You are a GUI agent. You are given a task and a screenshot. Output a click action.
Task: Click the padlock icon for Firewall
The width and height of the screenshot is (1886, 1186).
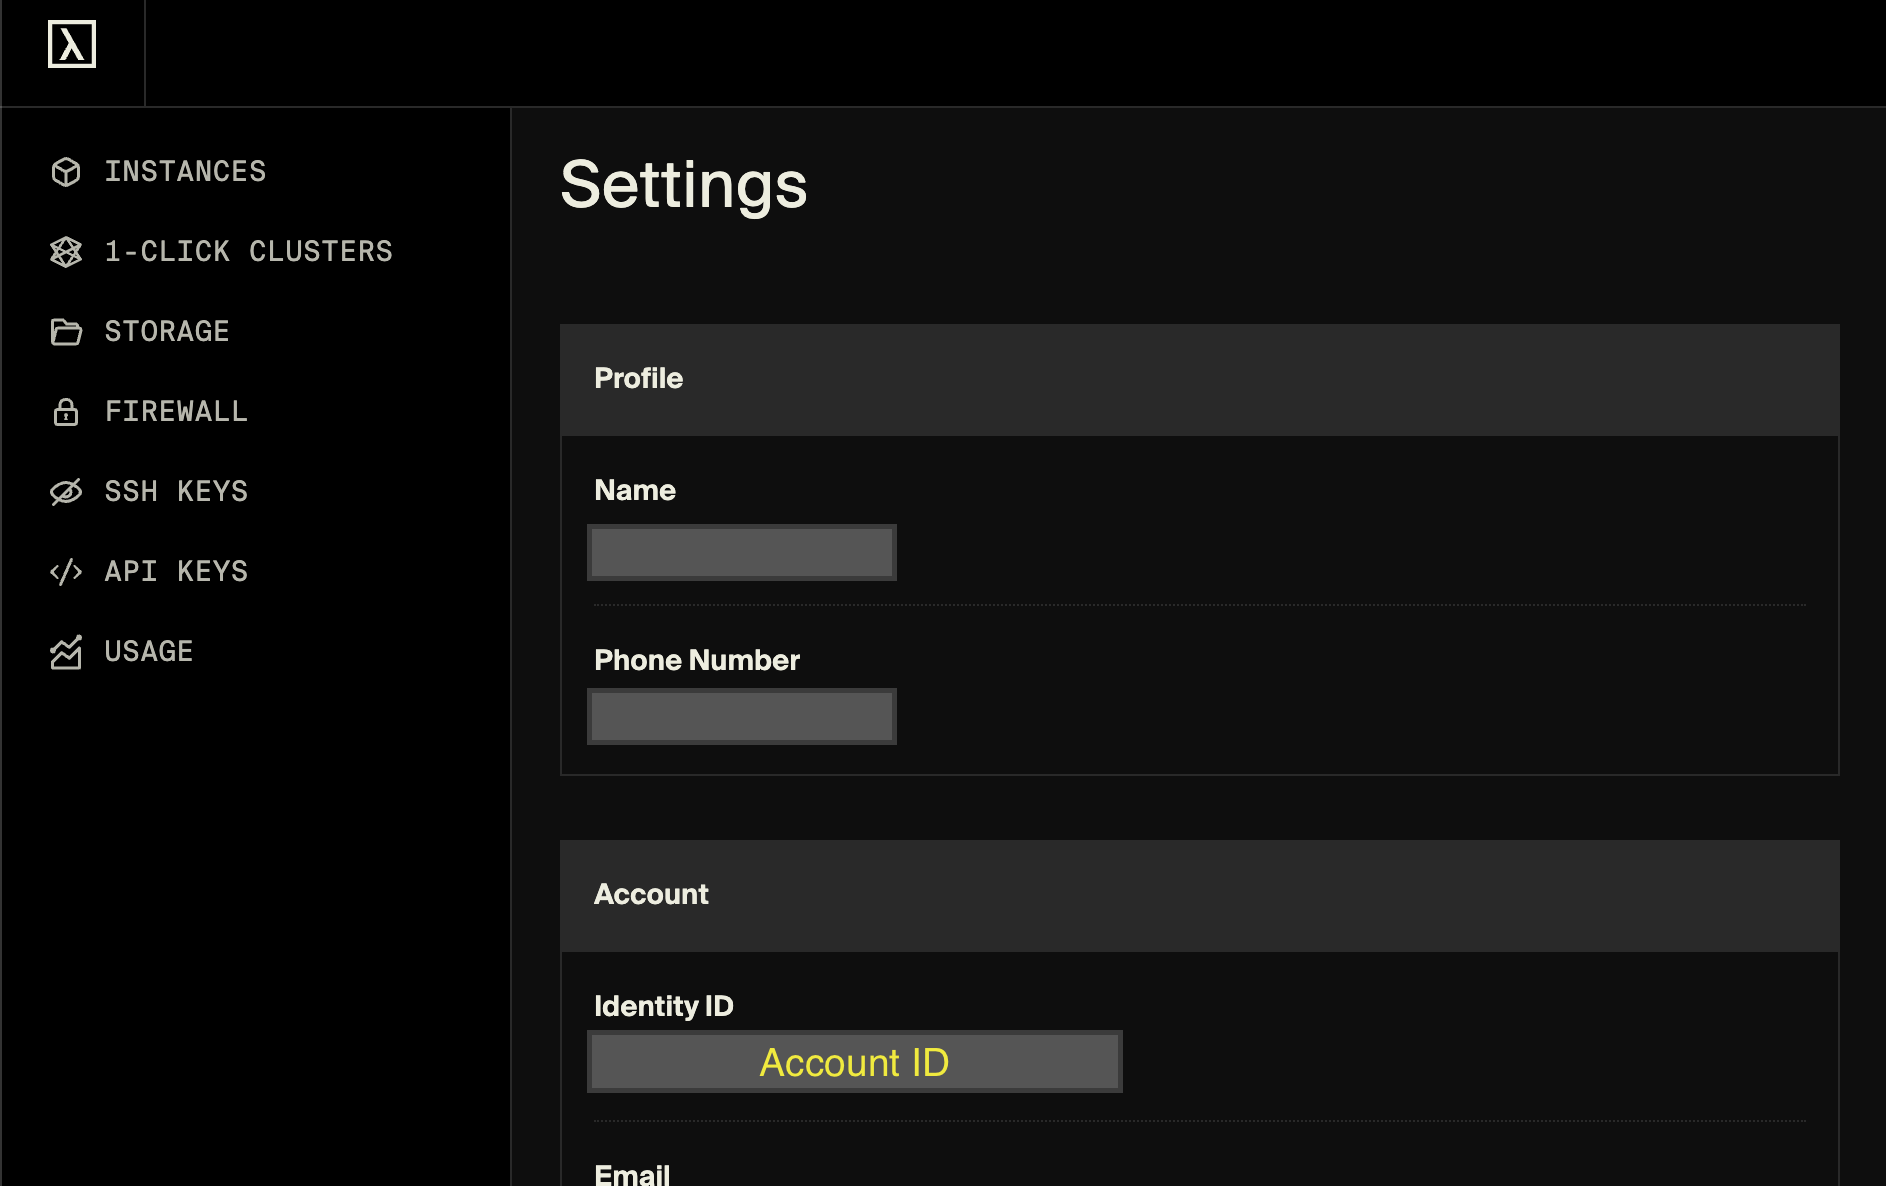[66, 412]
